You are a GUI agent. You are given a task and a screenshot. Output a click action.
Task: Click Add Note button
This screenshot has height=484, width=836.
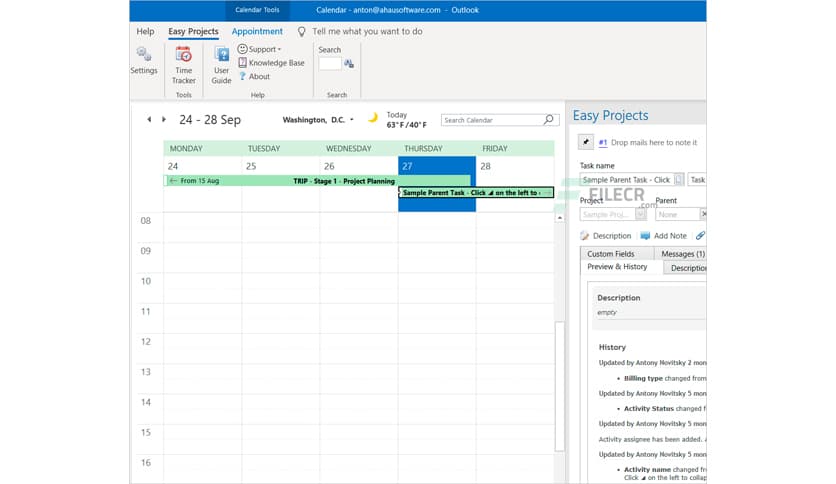coord(664,236)
